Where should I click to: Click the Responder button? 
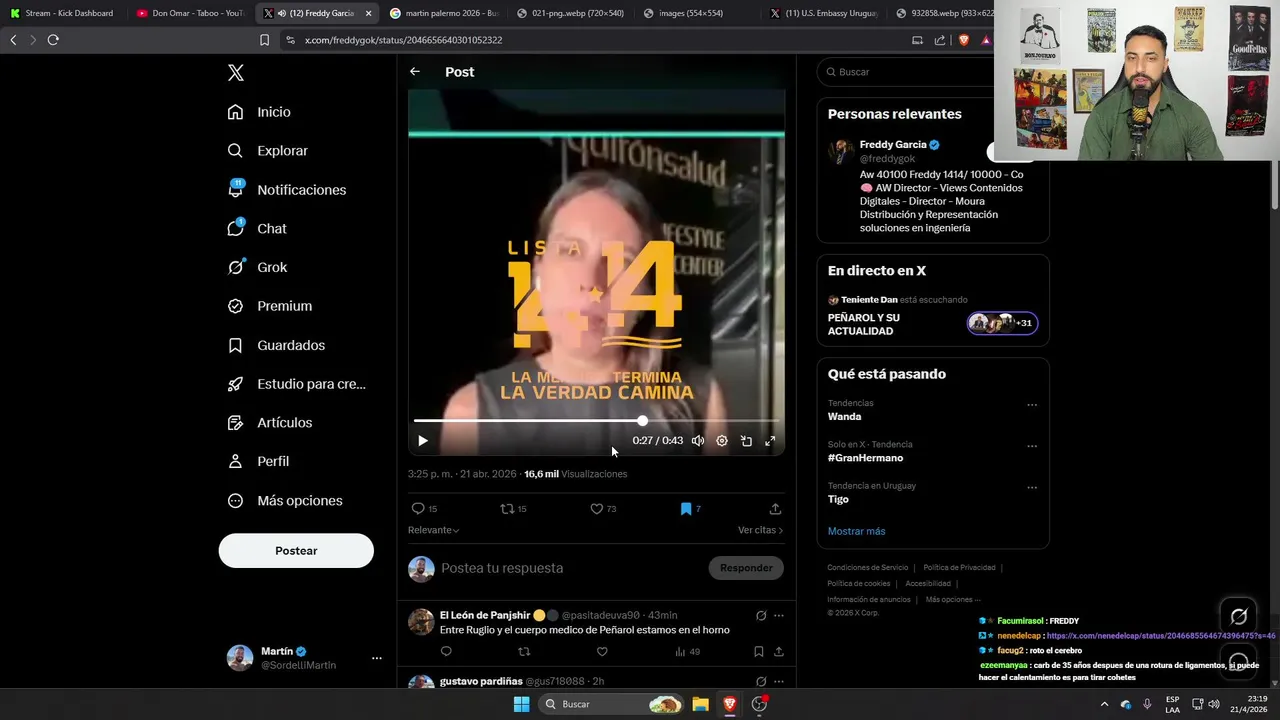click(x=746, y=568)
